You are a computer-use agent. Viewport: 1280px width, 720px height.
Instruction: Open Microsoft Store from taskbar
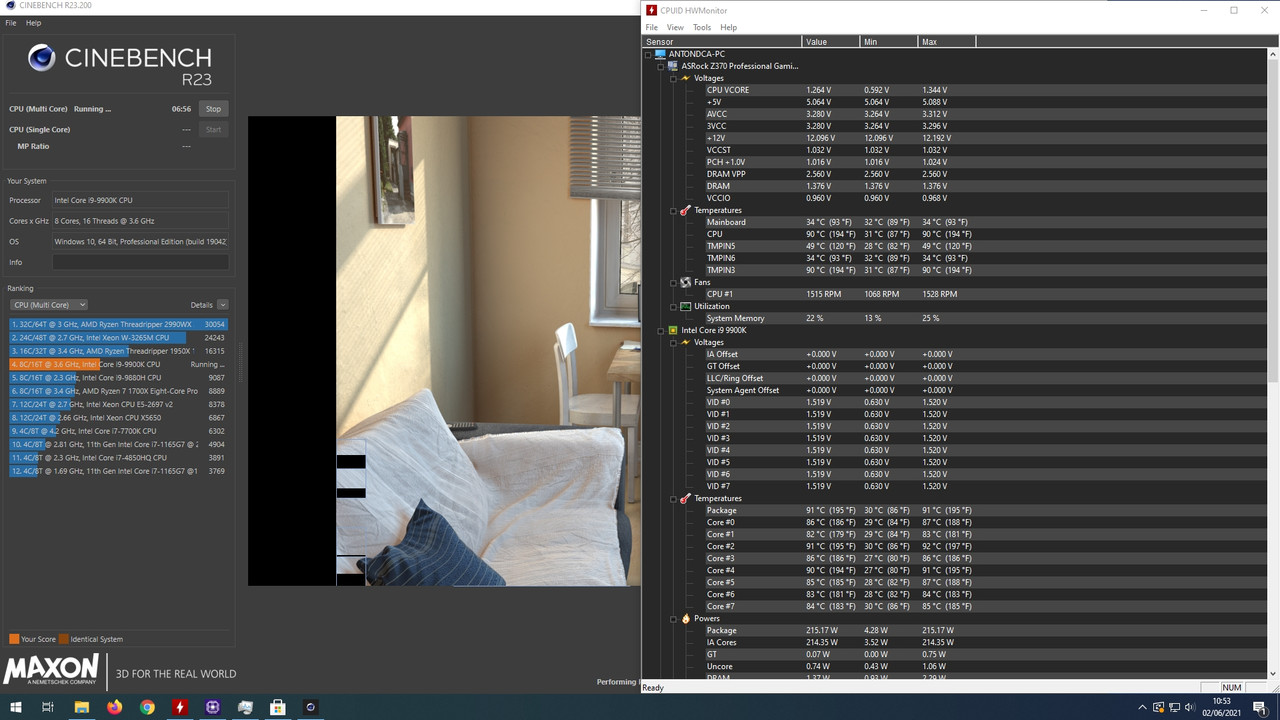pos(277,707)
